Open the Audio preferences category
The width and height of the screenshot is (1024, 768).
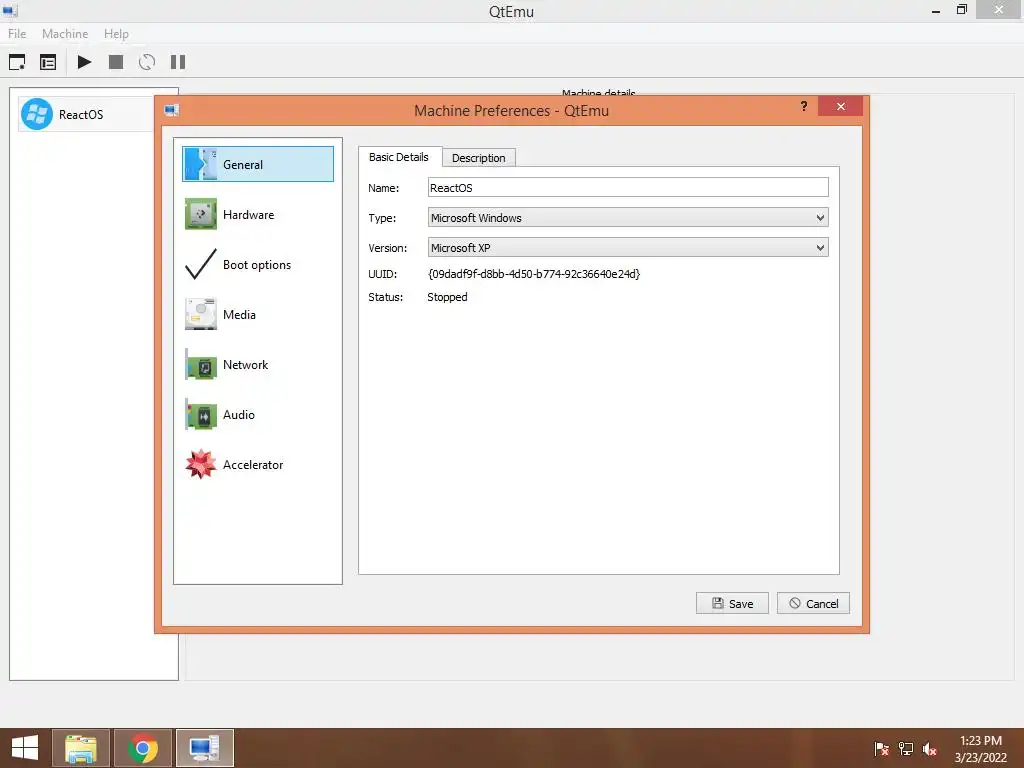[258, 415]
